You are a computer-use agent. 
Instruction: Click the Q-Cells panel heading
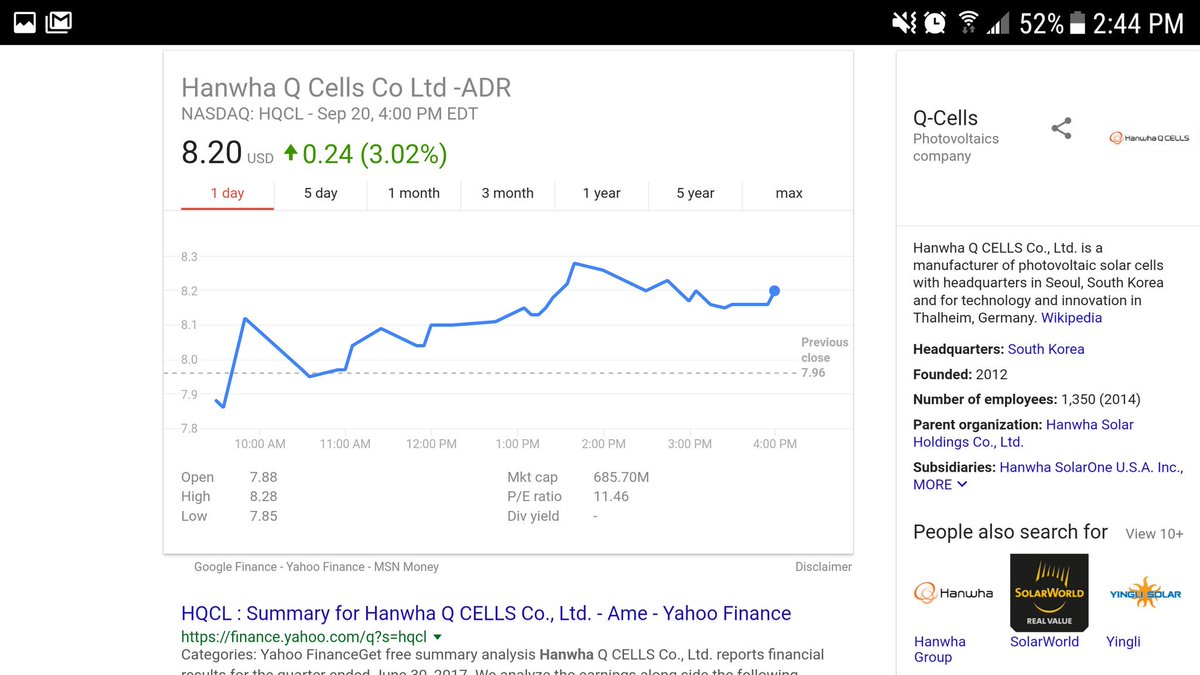pyautogui.click(x=945, y=118)
